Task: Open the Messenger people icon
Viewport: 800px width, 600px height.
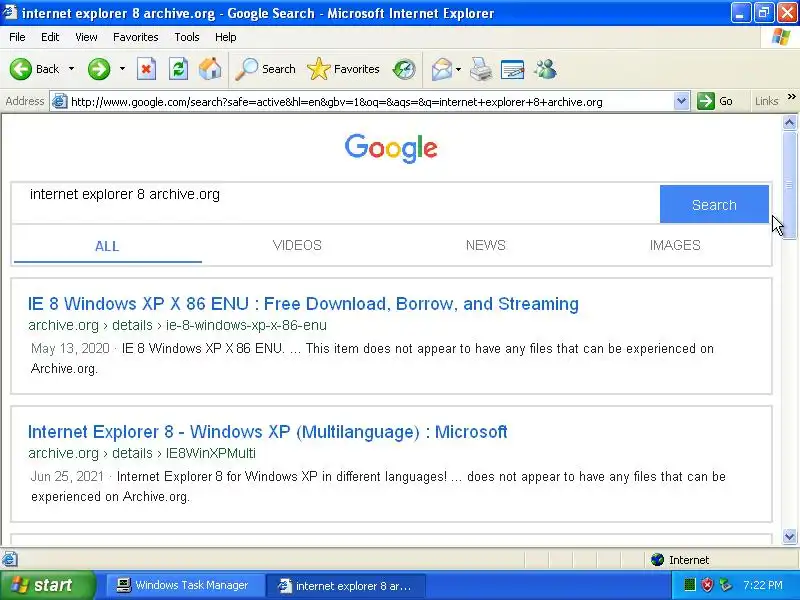Action: pos(545,69)
